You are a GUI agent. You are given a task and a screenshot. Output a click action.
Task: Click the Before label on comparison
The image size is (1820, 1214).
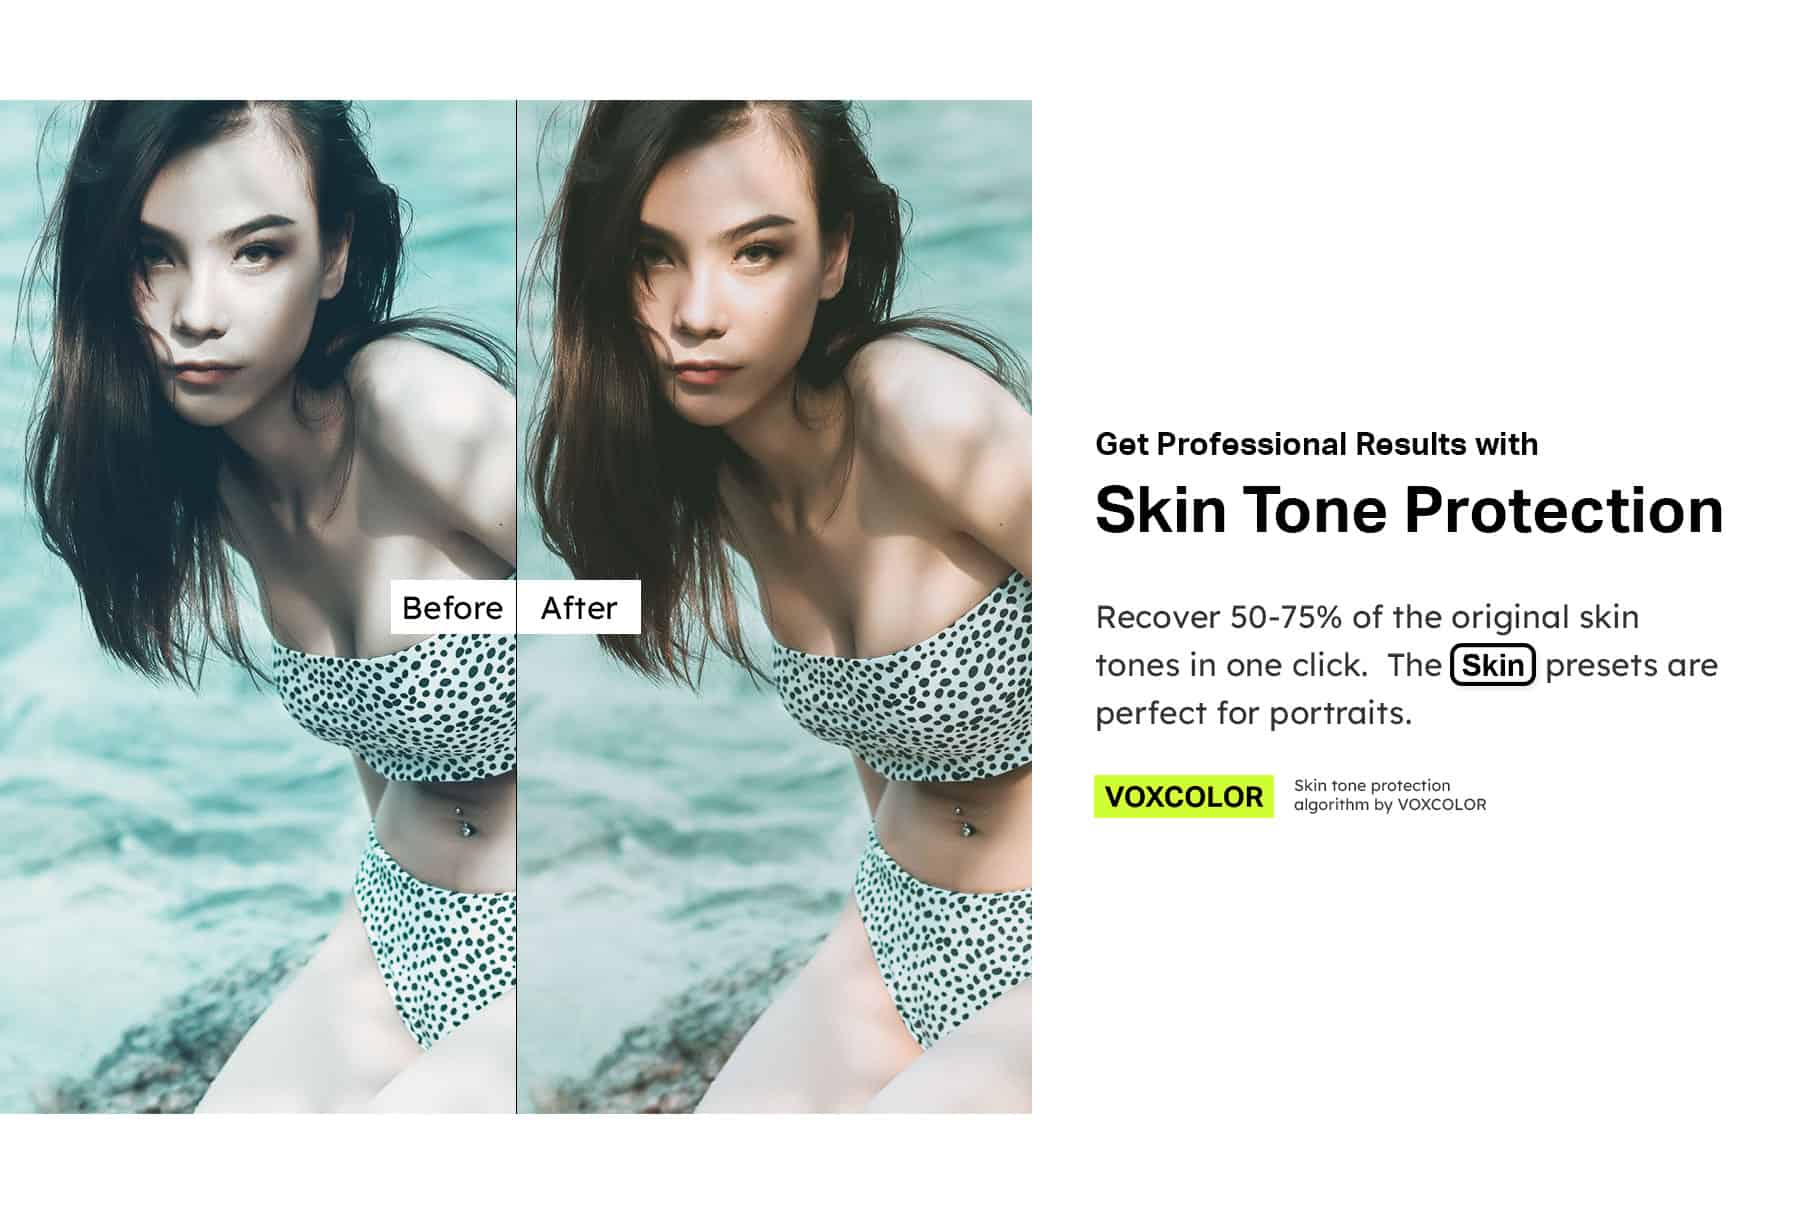click(x=453, y=607)
